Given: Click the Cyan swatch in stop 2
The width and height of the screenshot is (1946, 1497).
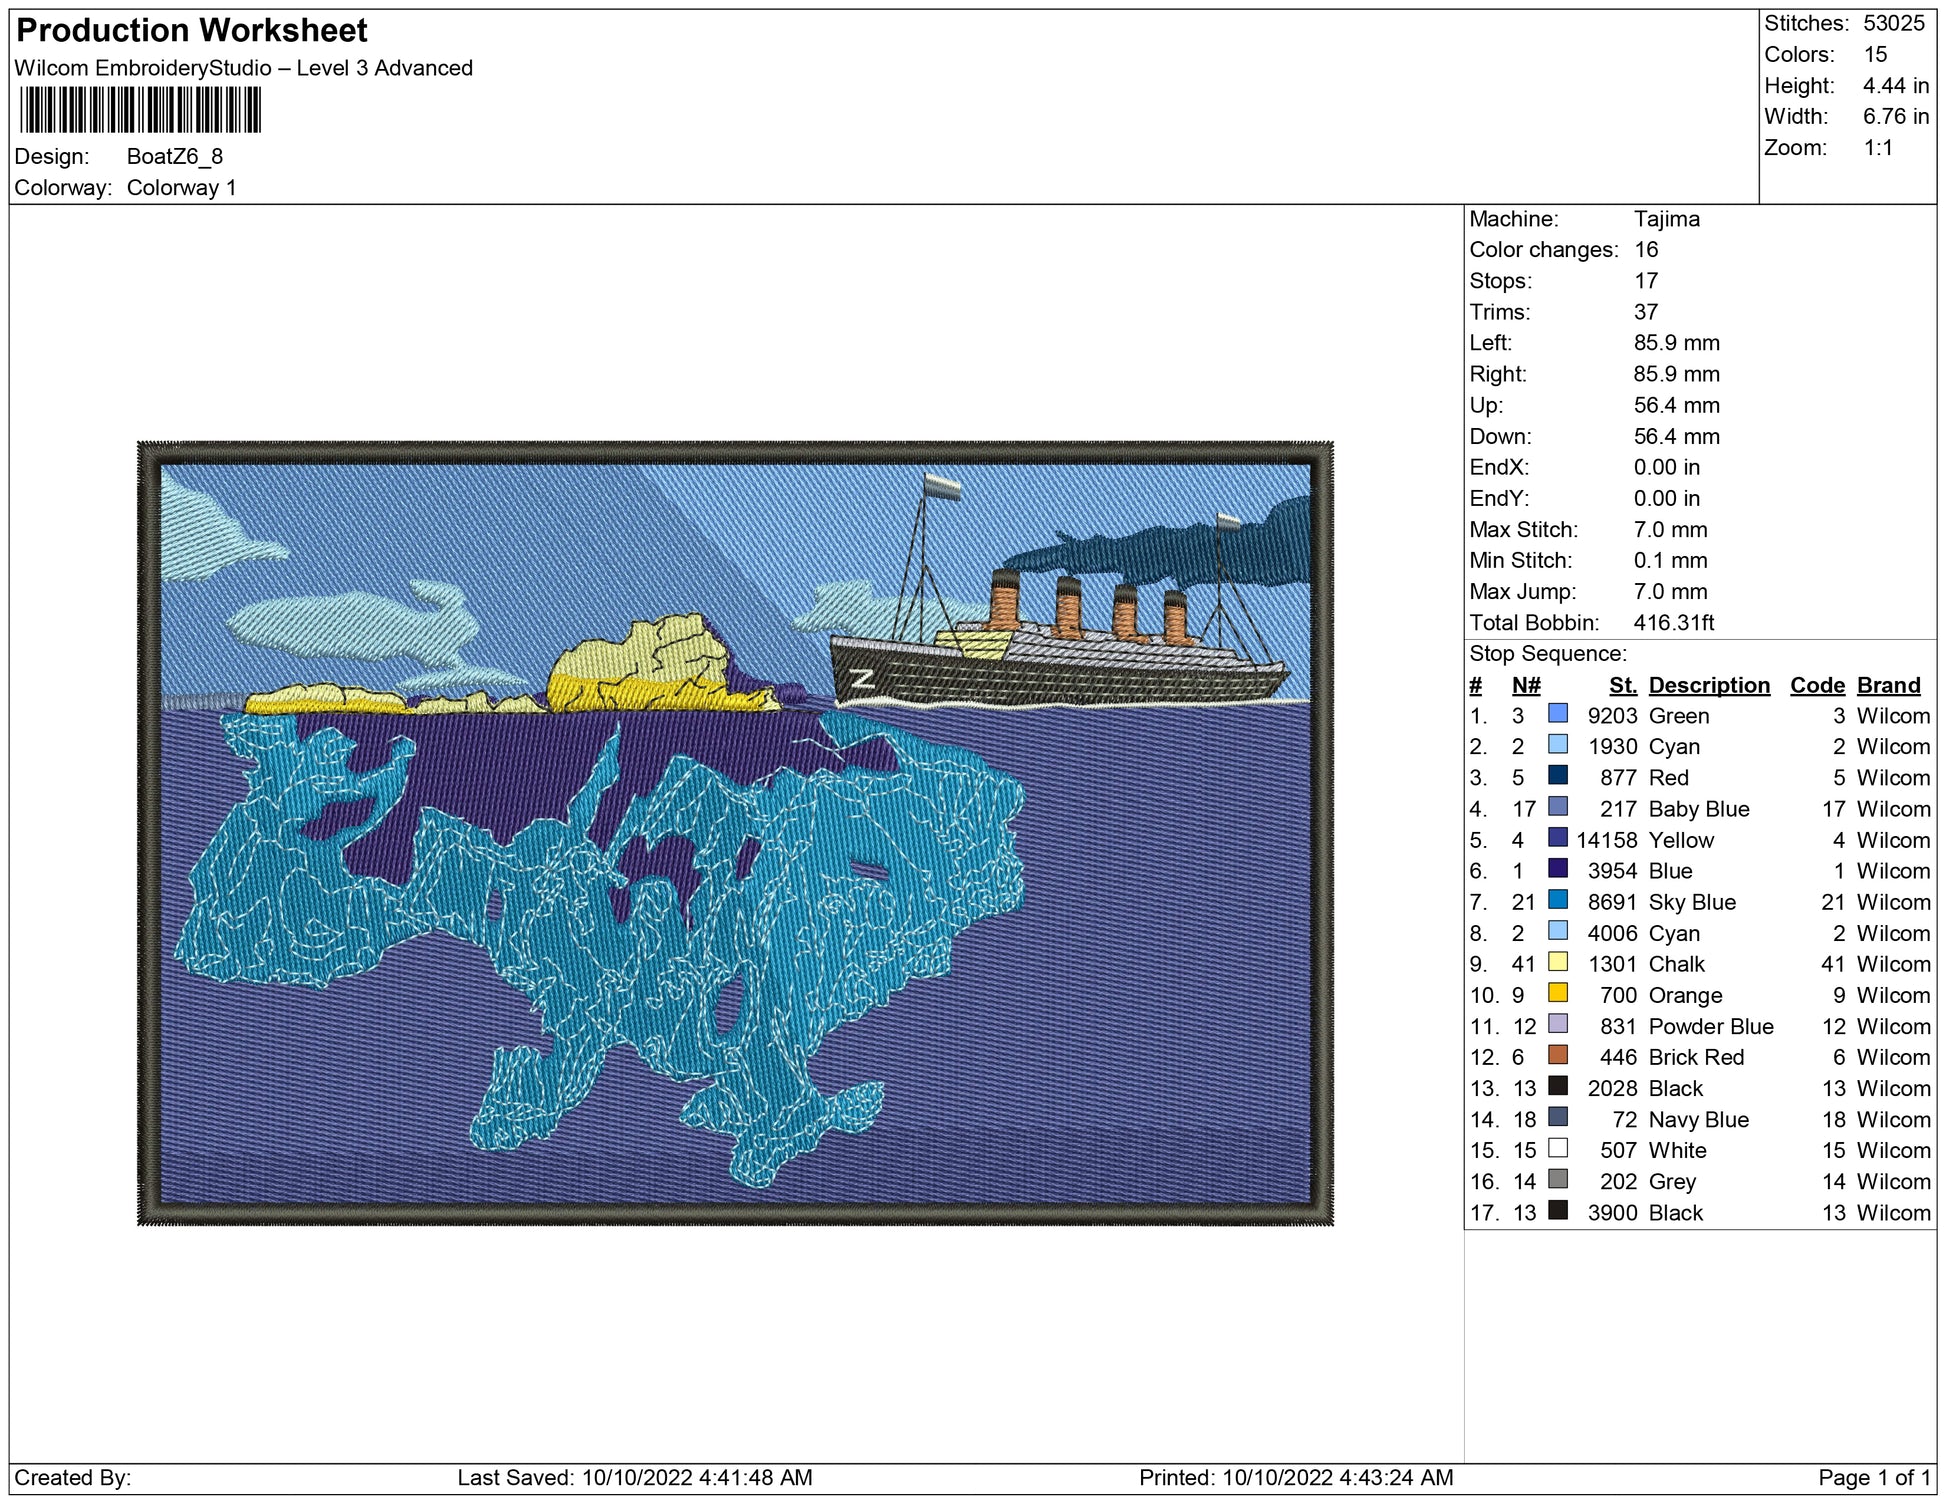Looking at the screenshot, I should tap(1557, 744).
